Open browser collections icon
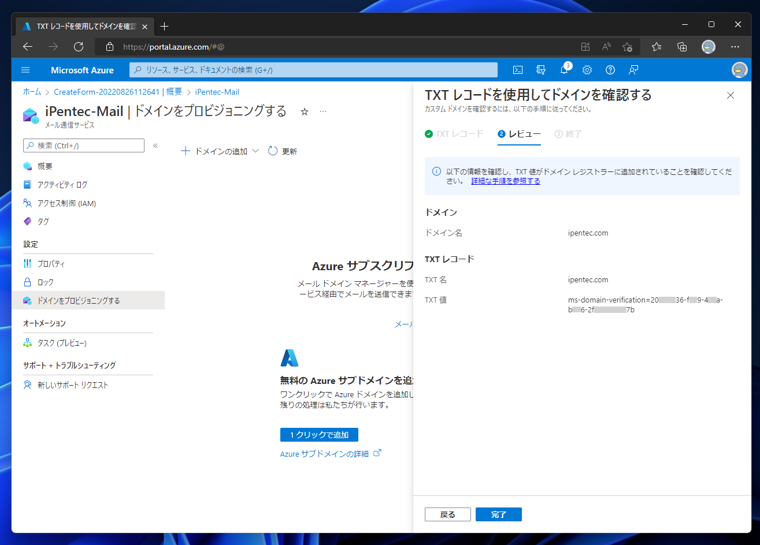This screenshot has height=545, width=760. 682,47
